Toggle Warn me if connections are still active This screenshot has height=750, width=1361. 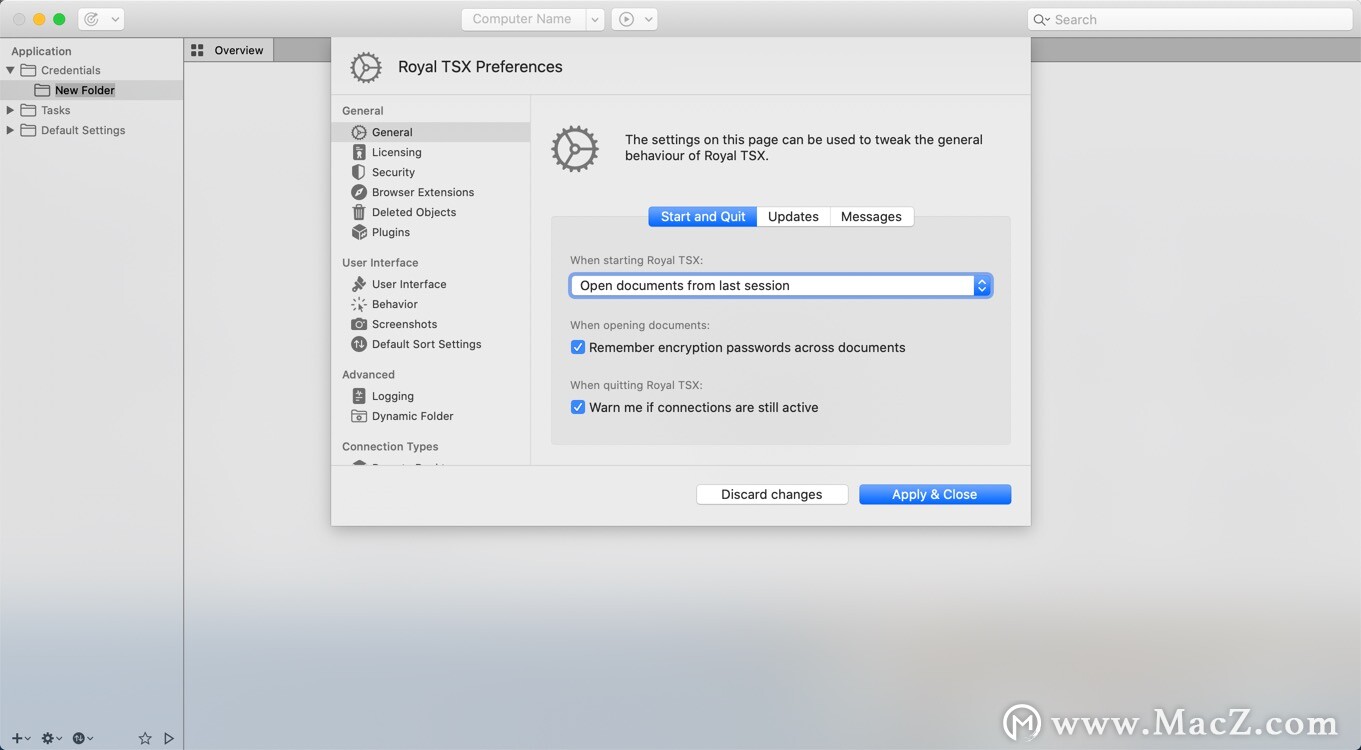578,407
